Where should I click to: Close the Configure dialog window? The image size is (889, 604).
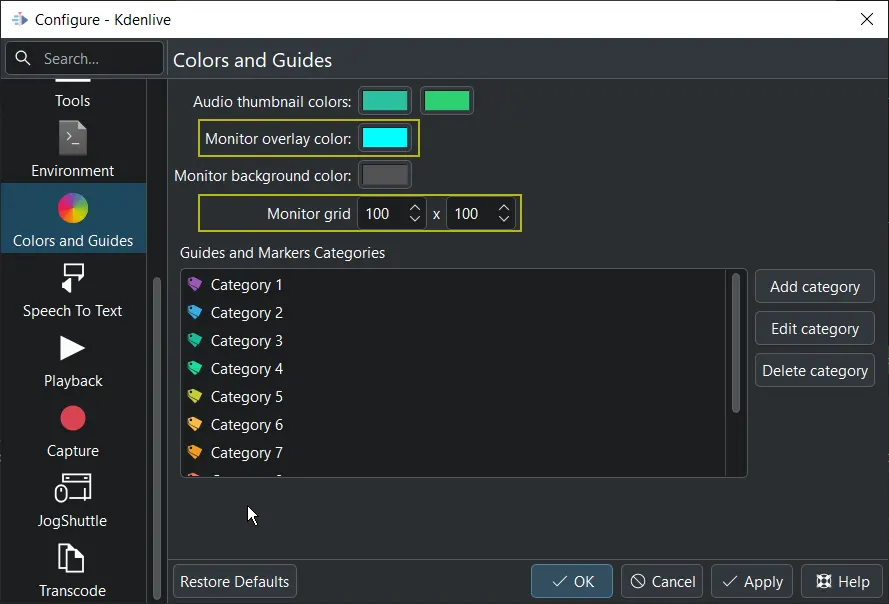866,19
